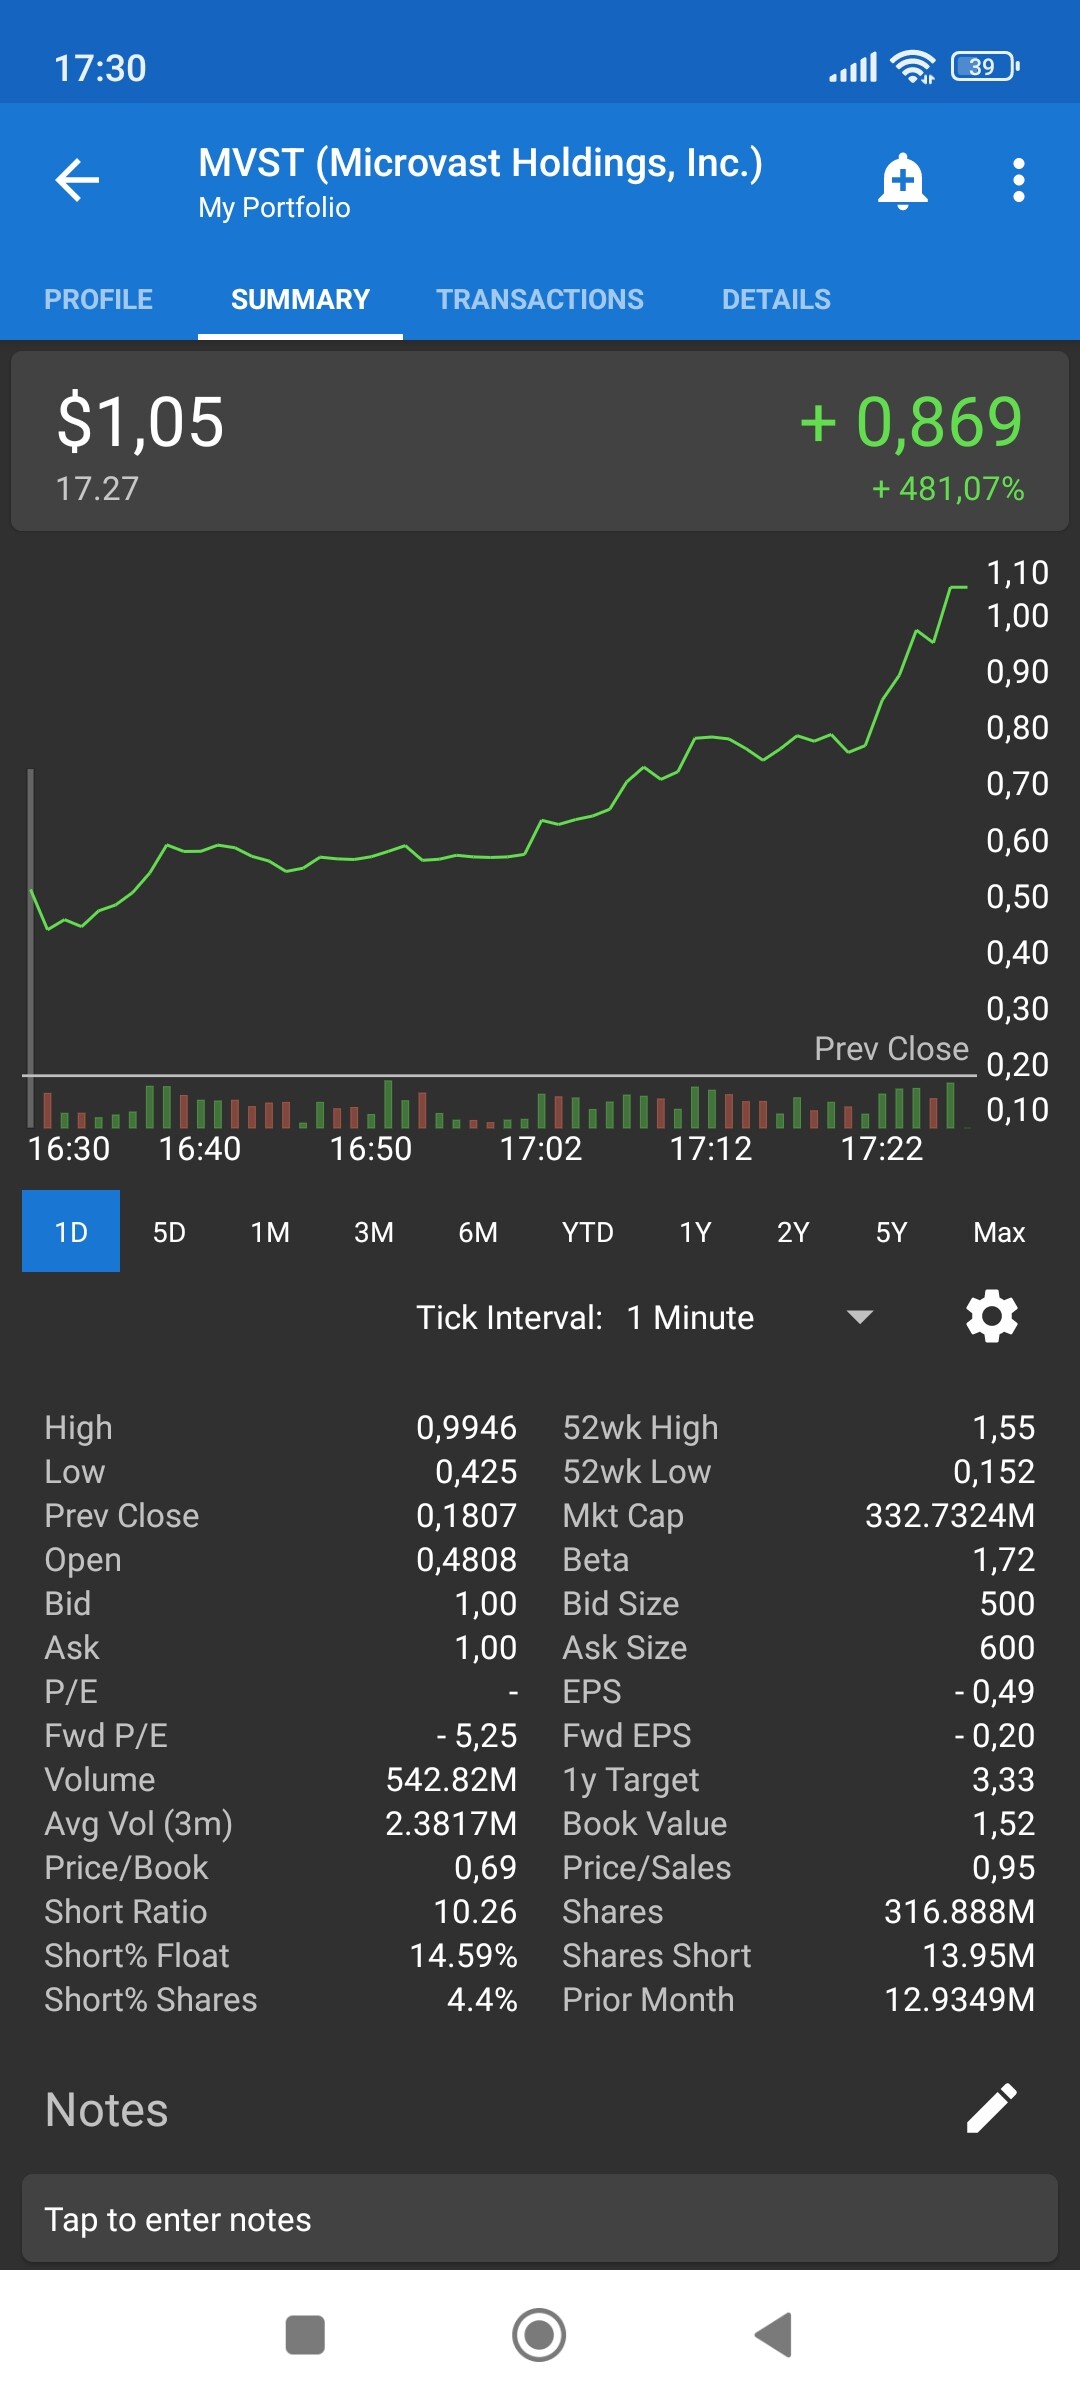Select the 1M chart range

[270, 1231]
